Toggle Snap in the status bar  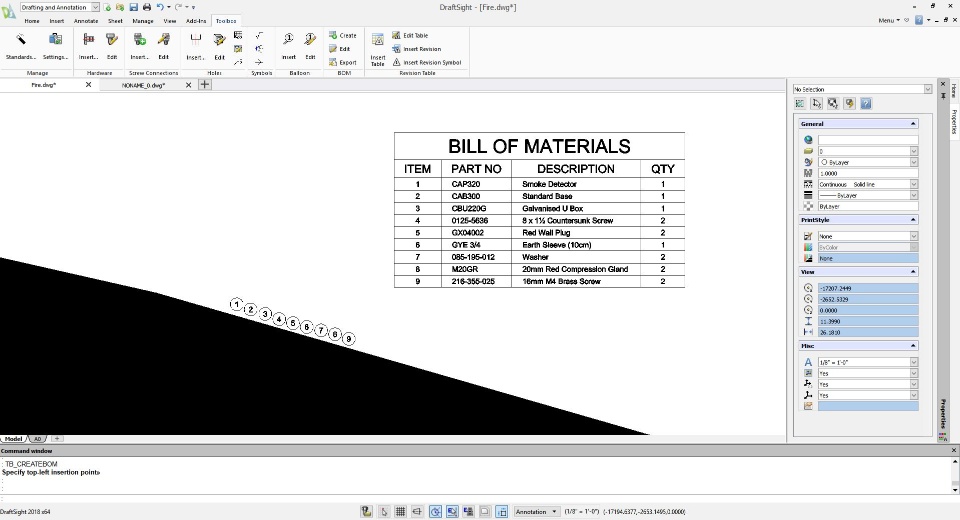click(384, 511)
